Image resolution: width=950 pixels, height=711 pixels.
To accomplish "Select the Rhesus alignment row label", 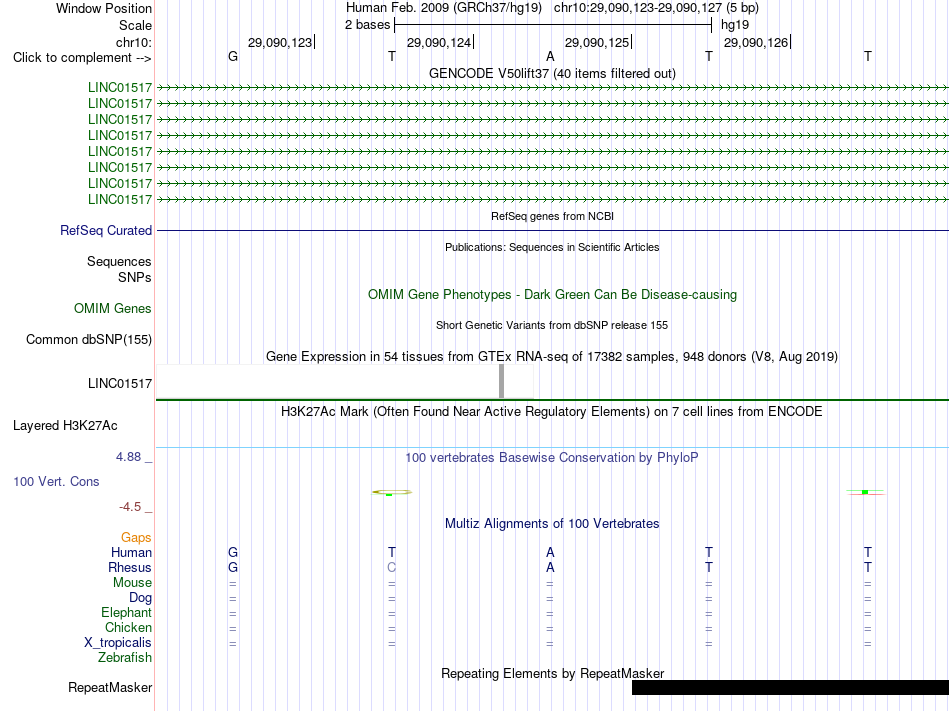I will (130, 567).
